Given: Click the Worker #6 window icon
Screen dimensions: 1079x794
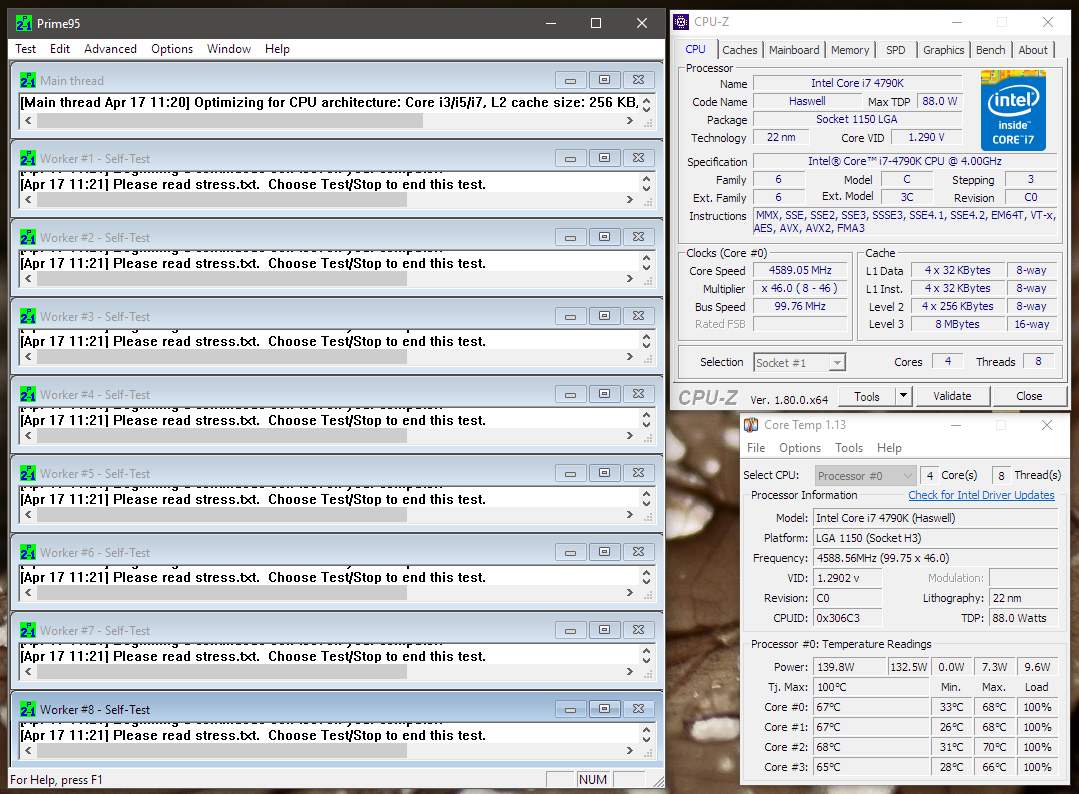Looking at the screenshot, I should pos(28,552).
